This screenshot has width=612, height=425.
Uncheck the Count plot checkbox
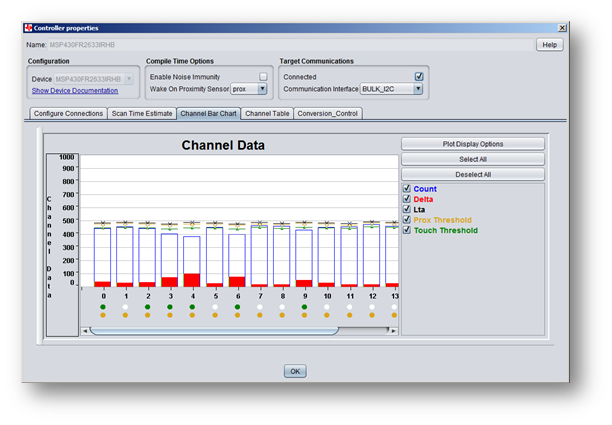(x=406, y=188)
